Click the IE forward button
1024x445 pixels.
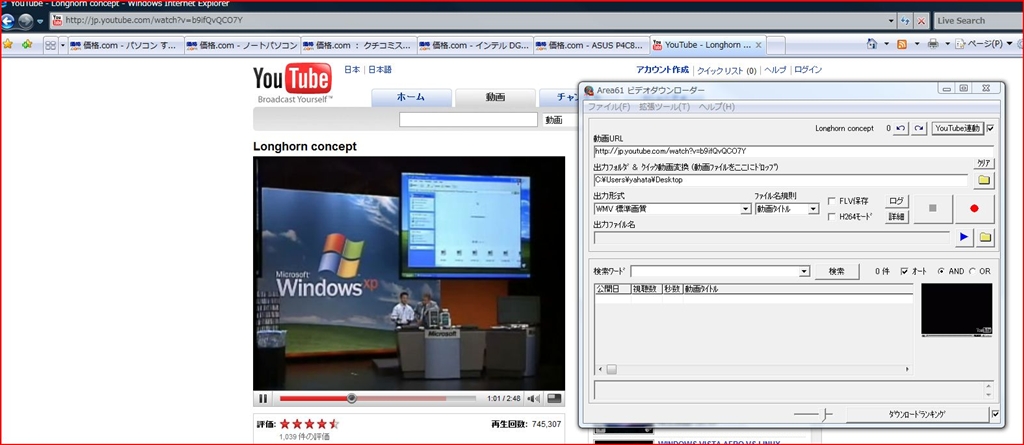25,21
